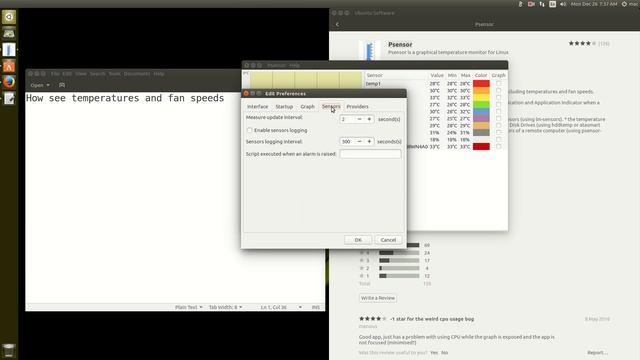Open gedit Edit menu
The width and height of the screenshot is (640, 360).
pyautogui.click(x=67, y=74)
